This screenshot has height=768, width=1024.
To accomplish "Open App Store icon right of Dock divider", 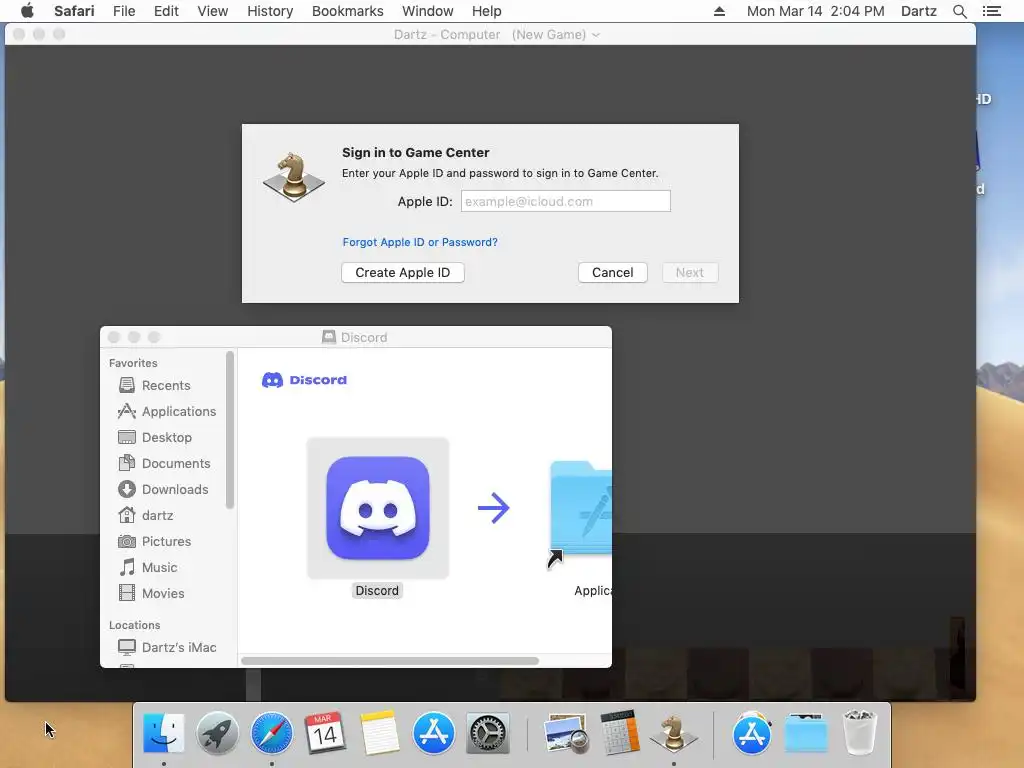I will pos(752,733).
